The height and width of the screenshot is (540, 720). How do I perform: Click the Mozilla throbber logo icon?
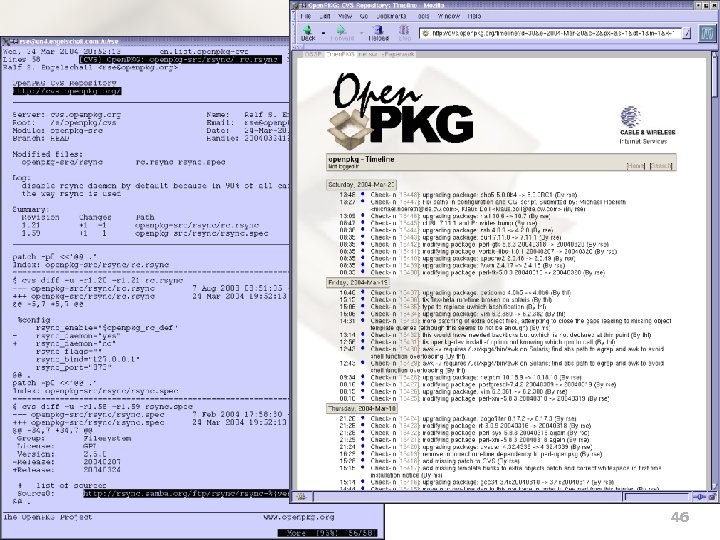coord(707,33)
